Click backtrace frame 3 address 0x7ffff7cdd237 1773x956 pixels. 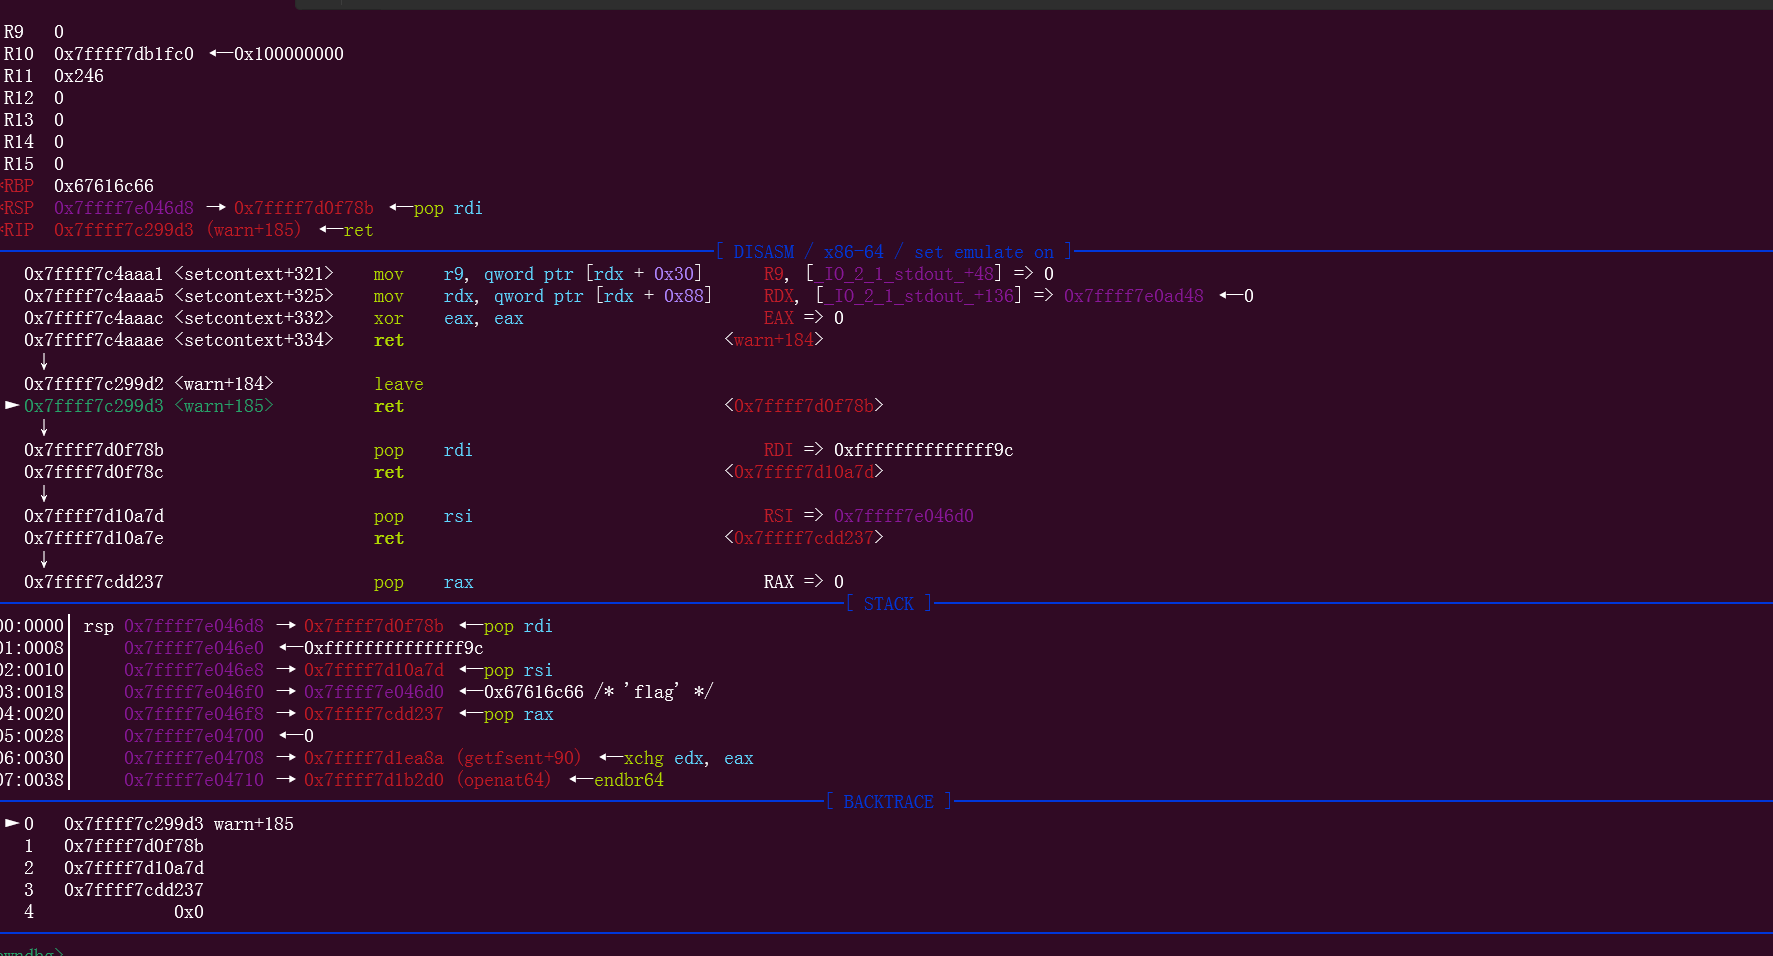pyautogui.click(x=134, y=890)
